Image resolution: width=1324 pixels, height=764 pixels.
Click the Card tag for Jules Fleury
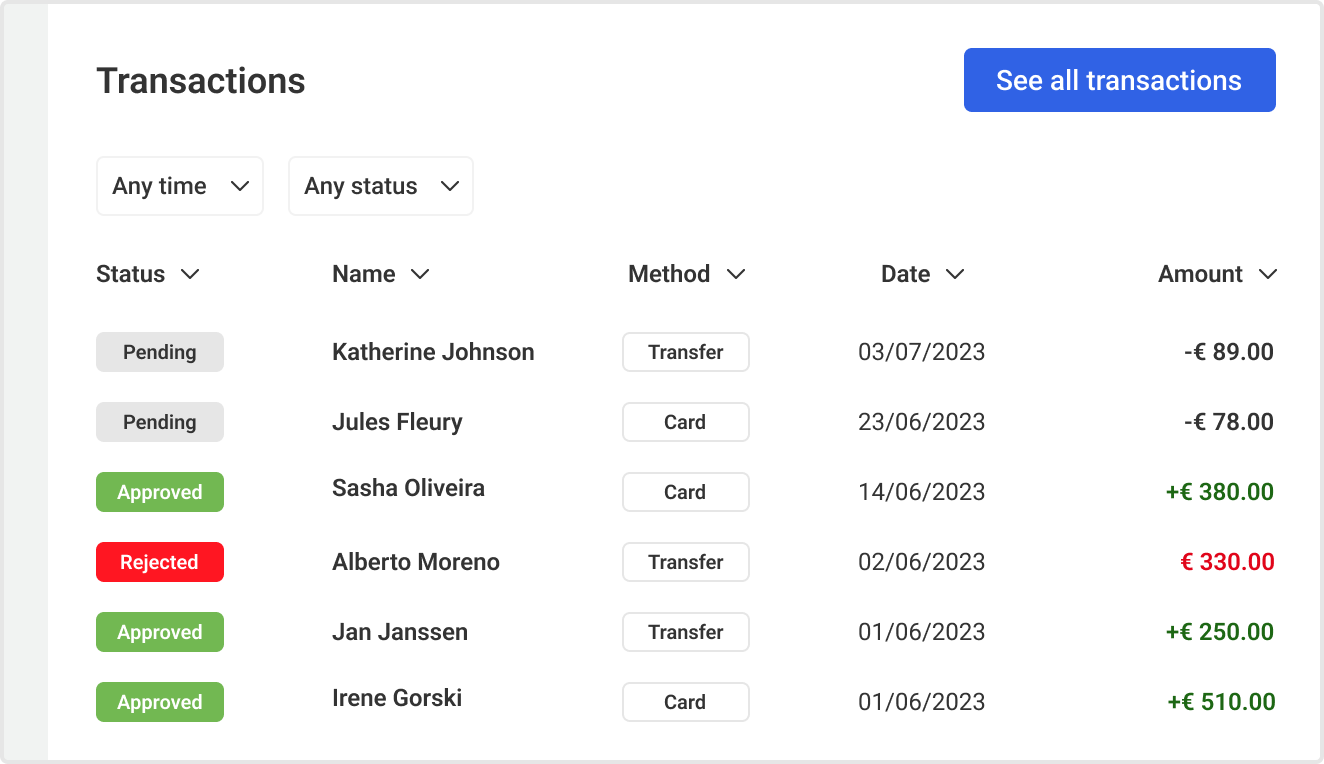pos(686,422)
